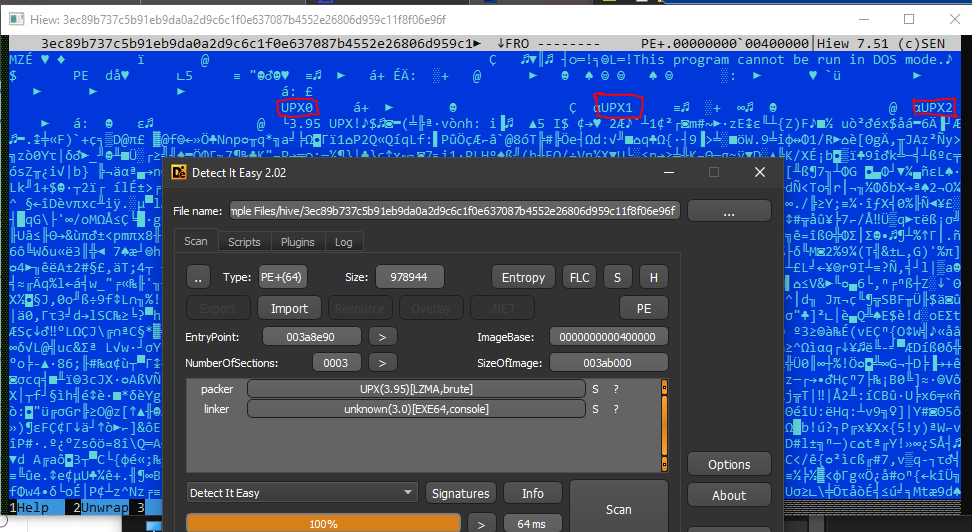Expand the EntryPoint details arrow
Viewport: 972px width, 532px height.
coord(383,337)
